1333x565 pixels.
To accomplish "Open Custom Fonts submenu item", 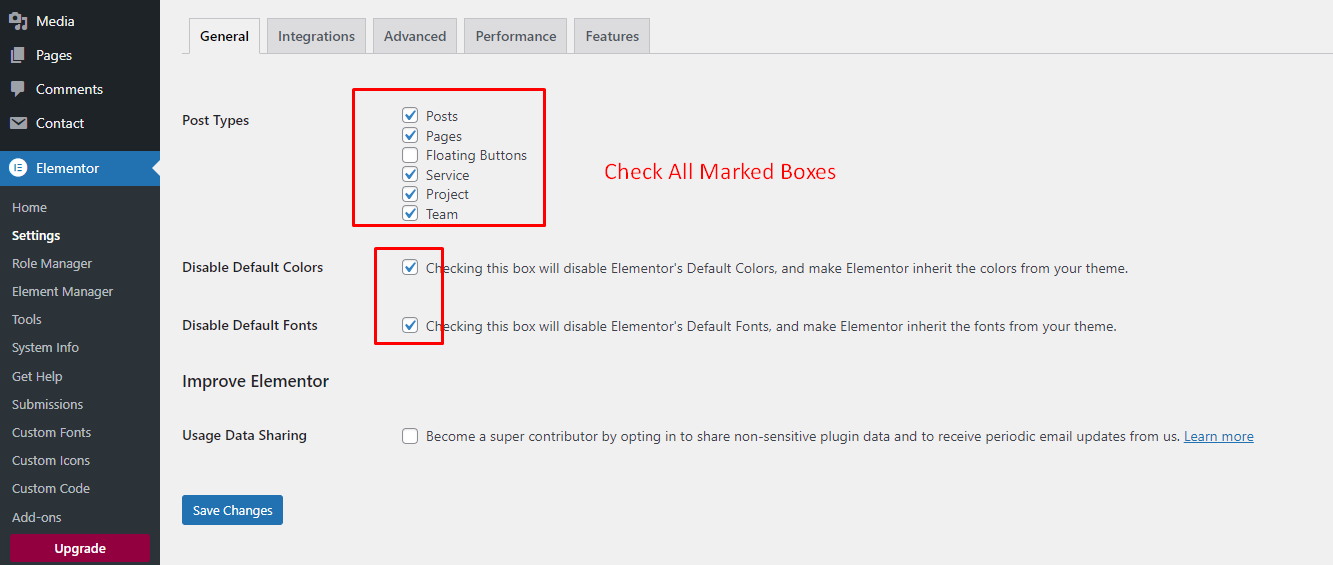I will pos(52,433).
